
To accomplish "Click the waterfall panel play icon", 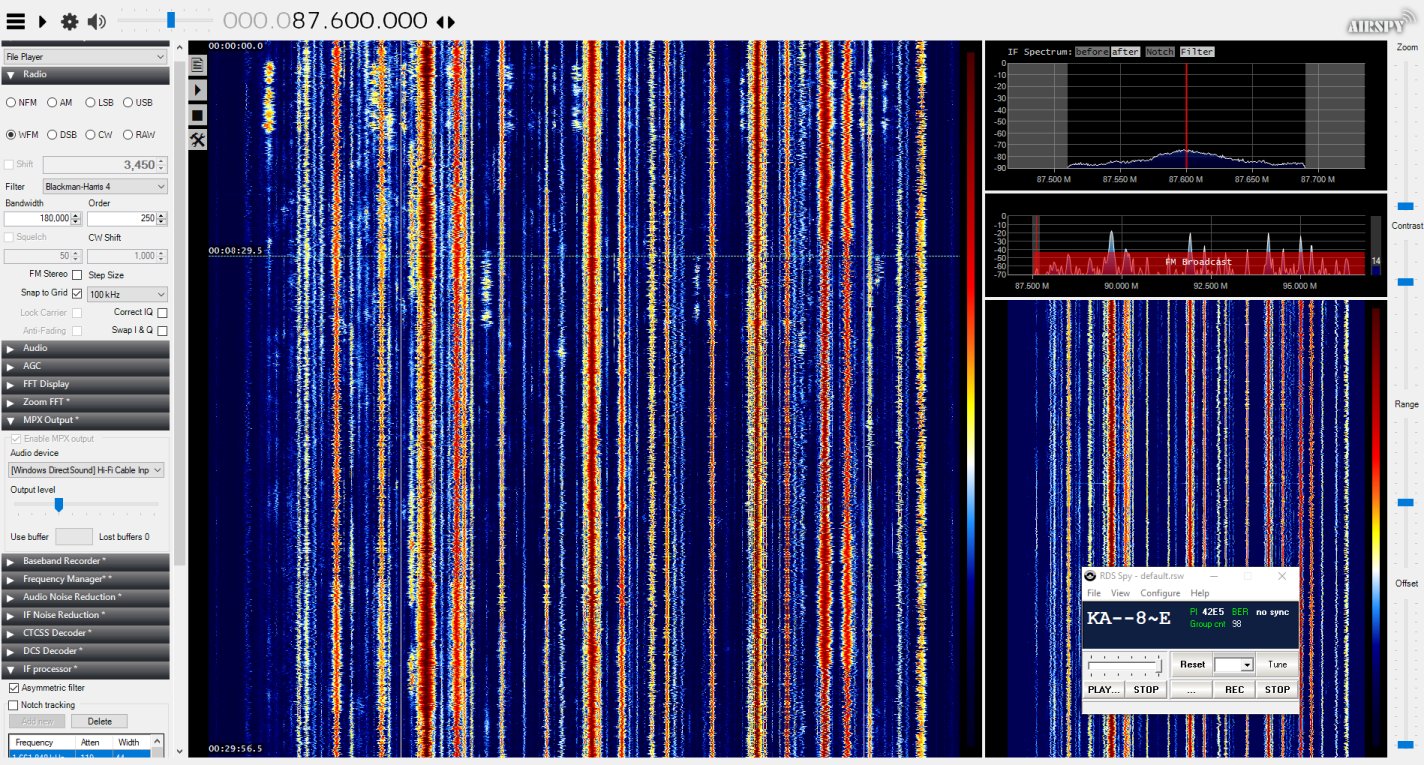I will pyautogui.click(x=198, y=90).
